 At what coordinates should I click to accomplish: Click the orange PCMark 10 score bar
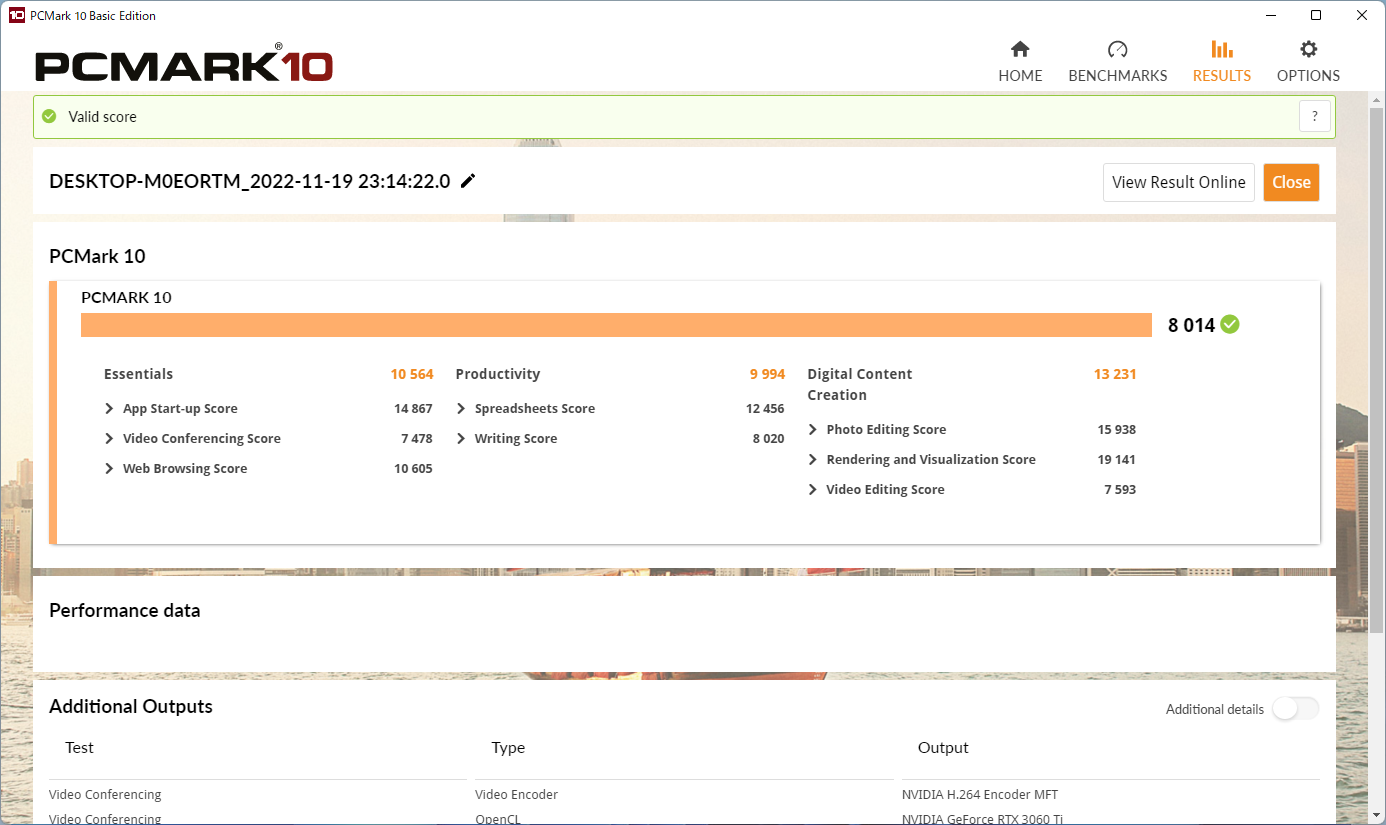(x=616, y=325)
